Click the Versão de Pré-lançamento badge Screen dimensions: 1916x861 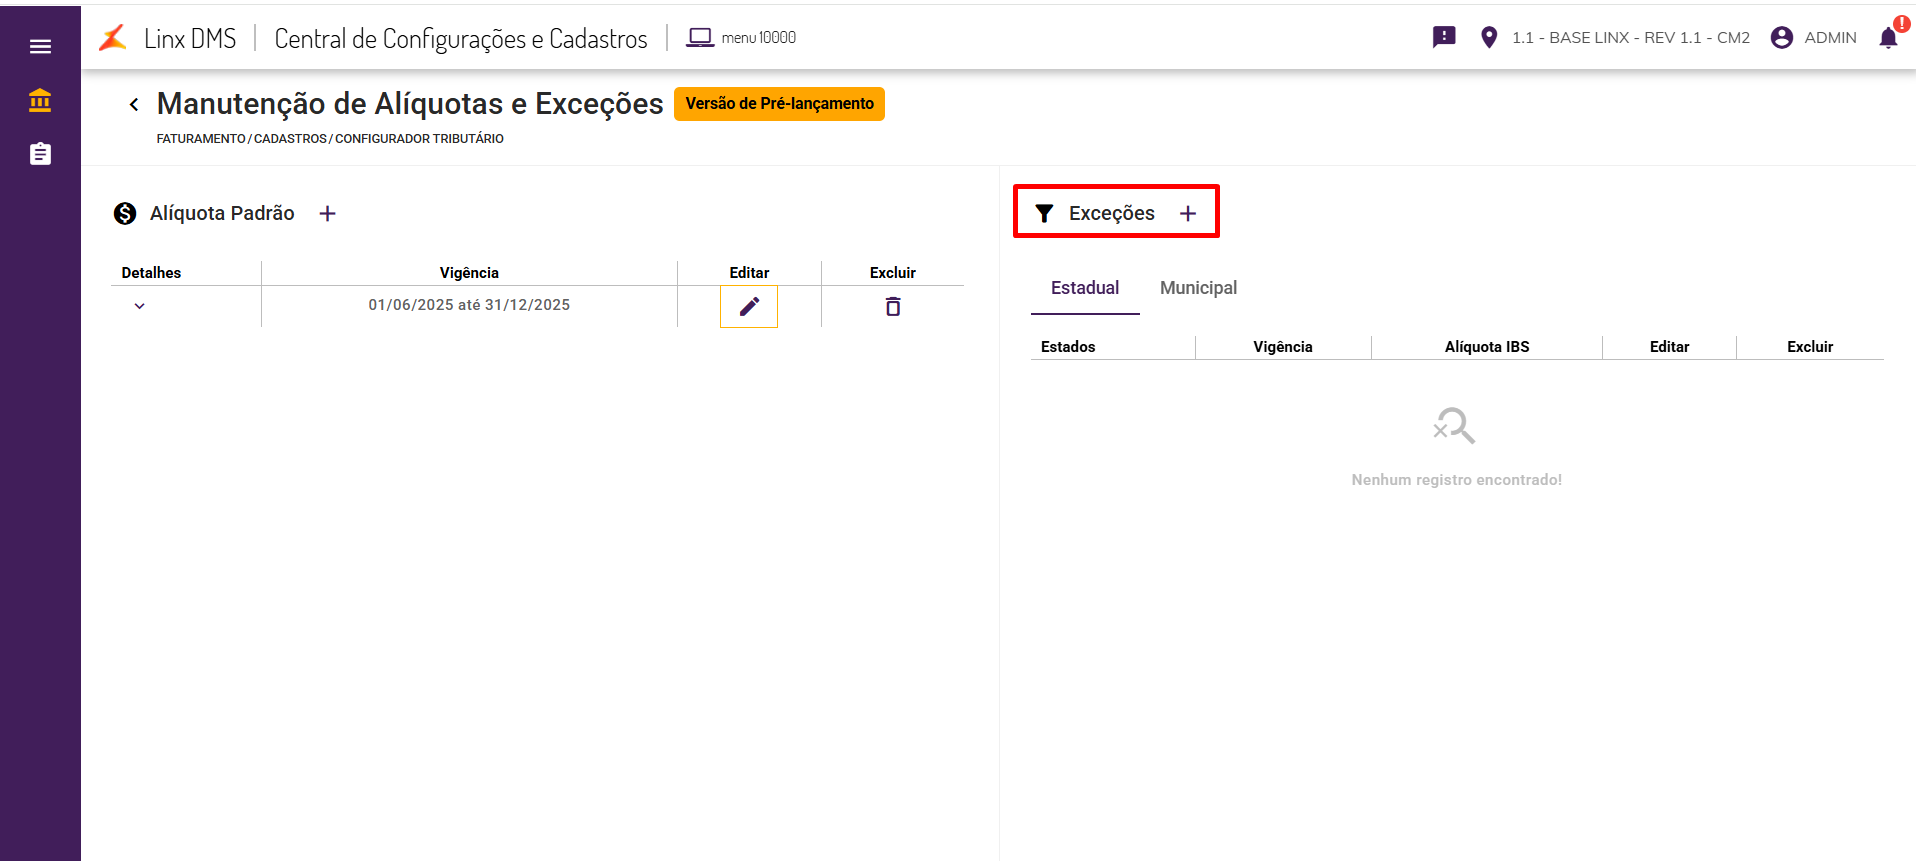click(x=779, y=104)
